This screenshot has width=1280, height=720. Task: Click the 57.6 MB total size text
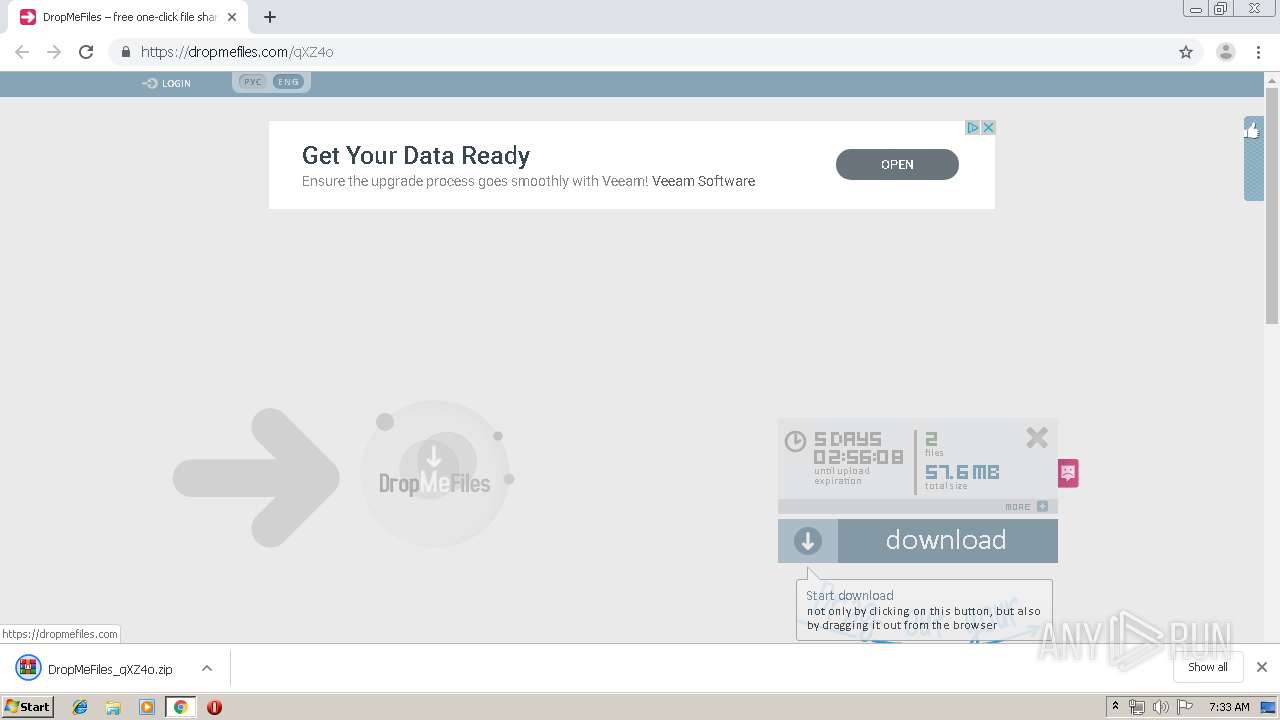(962, 472)
